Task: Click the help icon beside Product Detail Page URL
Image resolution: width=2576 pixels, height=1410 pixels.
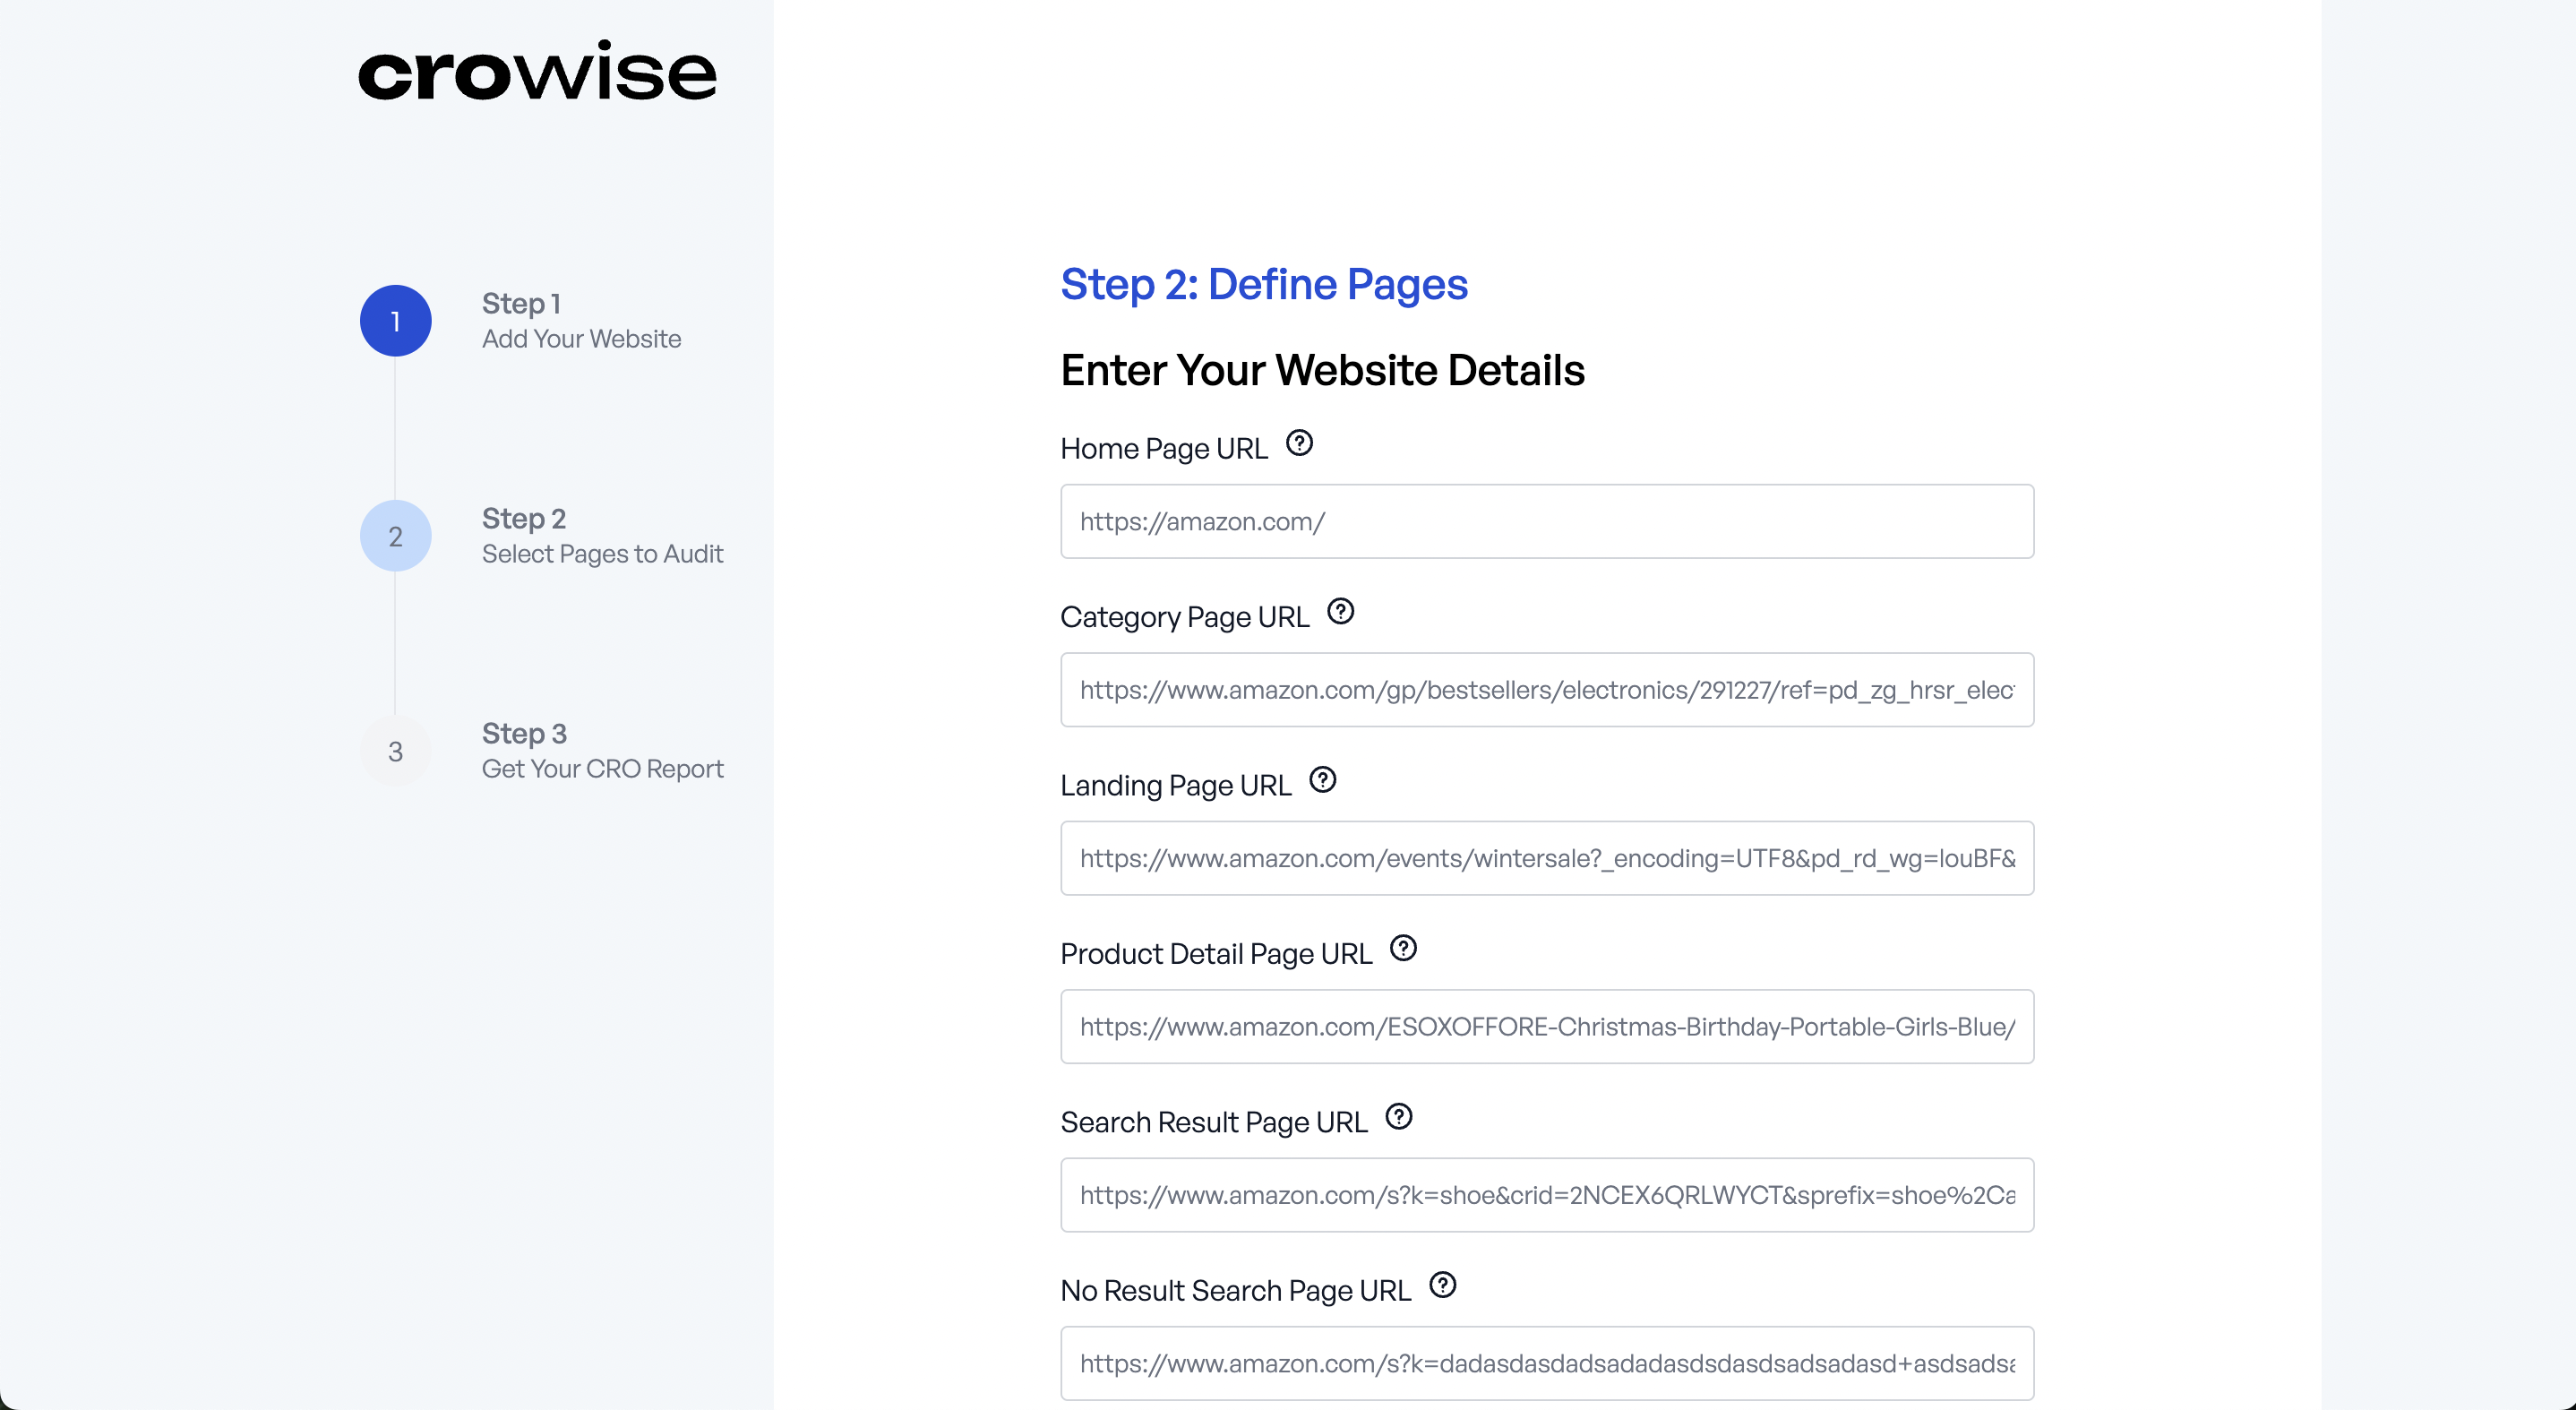Action: 1403,948
